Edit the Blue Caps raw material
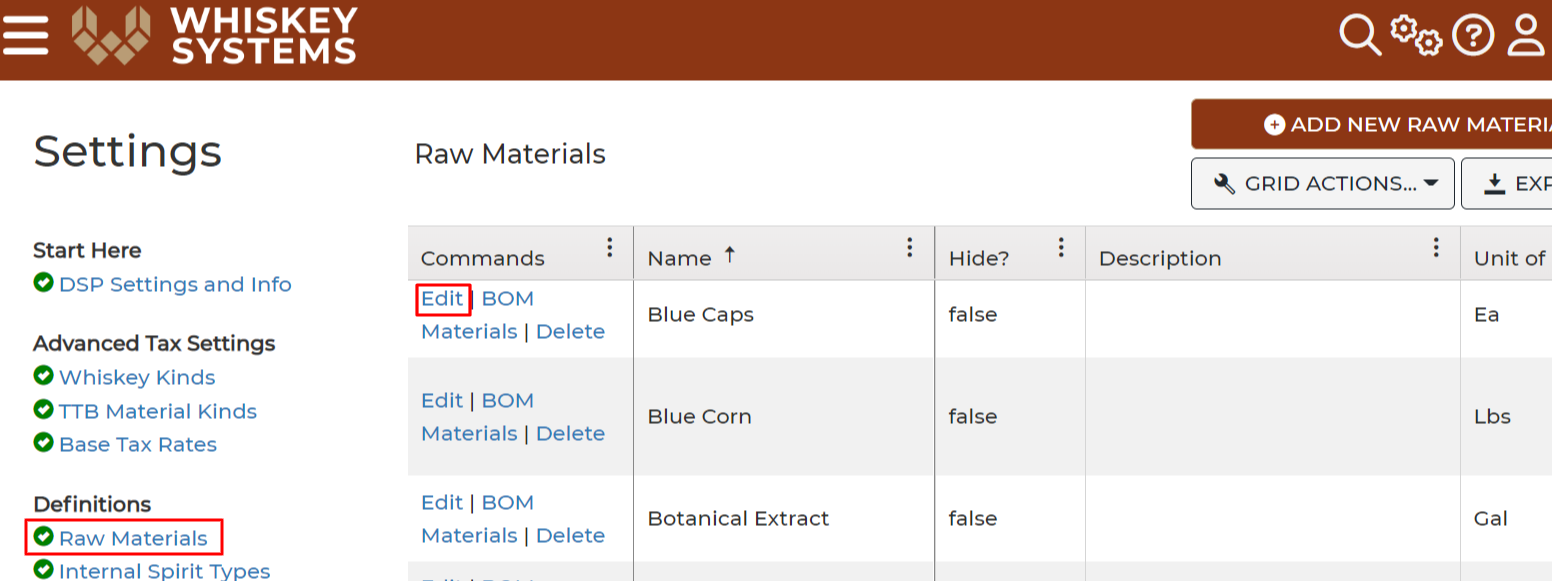This screenshot has width=1552, height=581. point(442,298)
